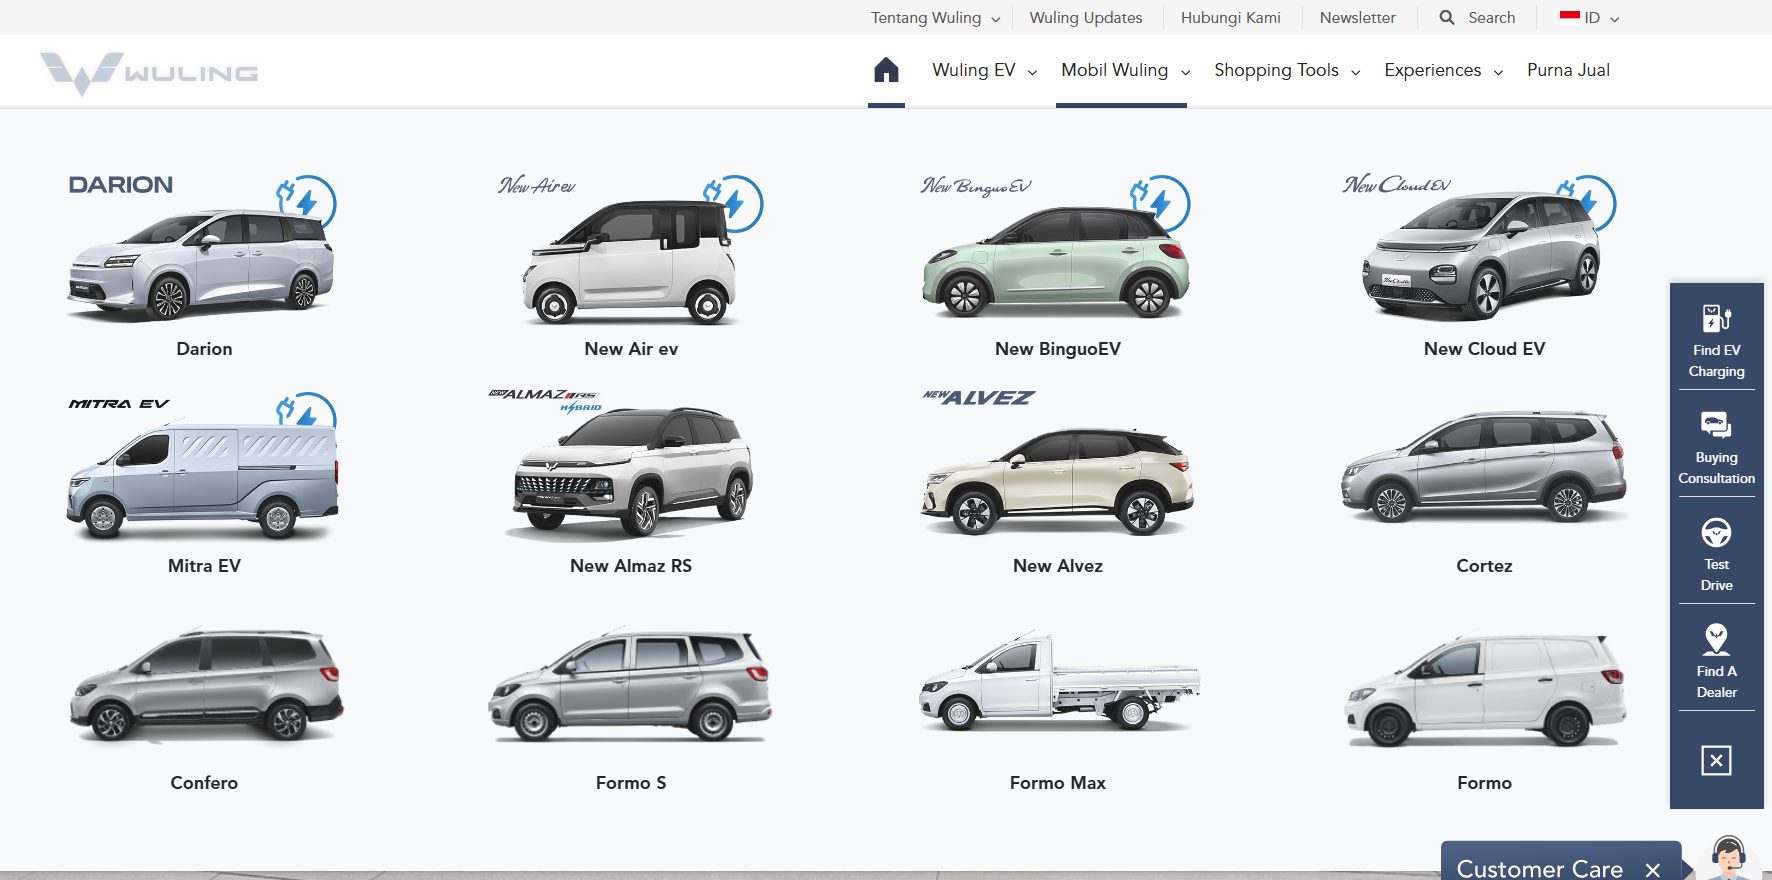Click the Search magnifier icon
Viewport: 1772px width, 880px height.
1447,18
